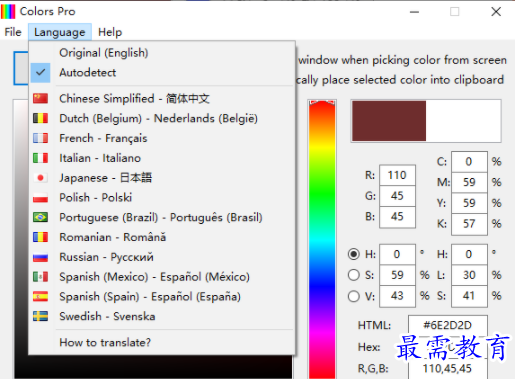Click the Russia flag icon
Viewport: 518px width, 379px height.
tap(40, 257)
